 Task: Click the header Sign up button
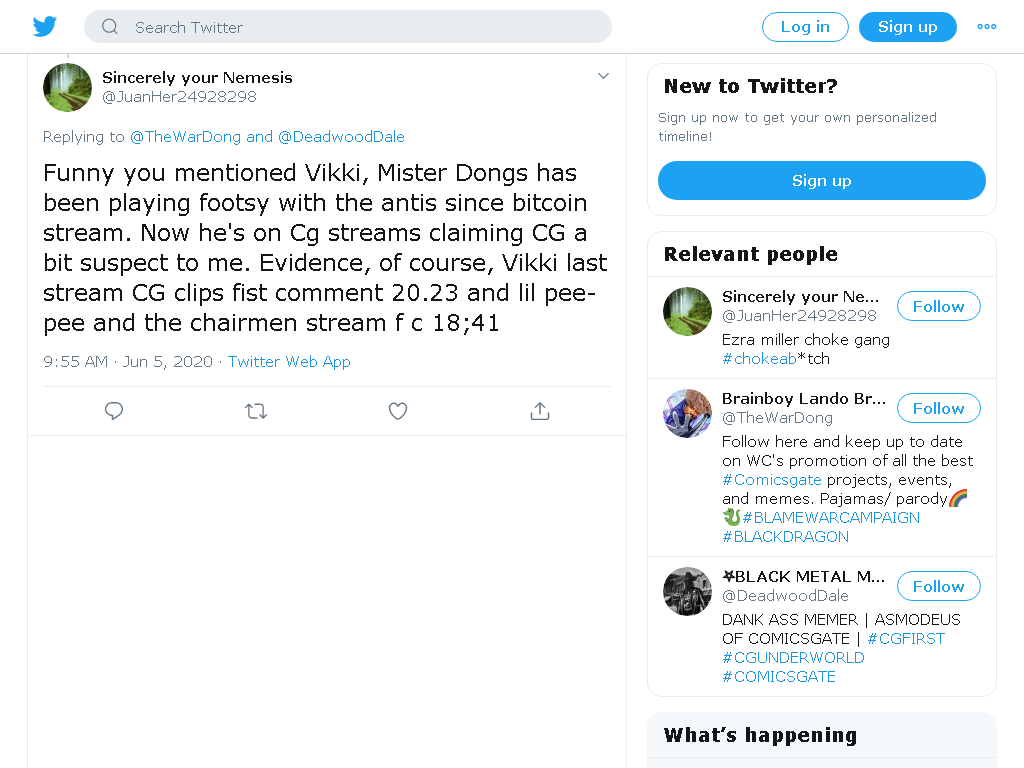click(x=907, y=27)
